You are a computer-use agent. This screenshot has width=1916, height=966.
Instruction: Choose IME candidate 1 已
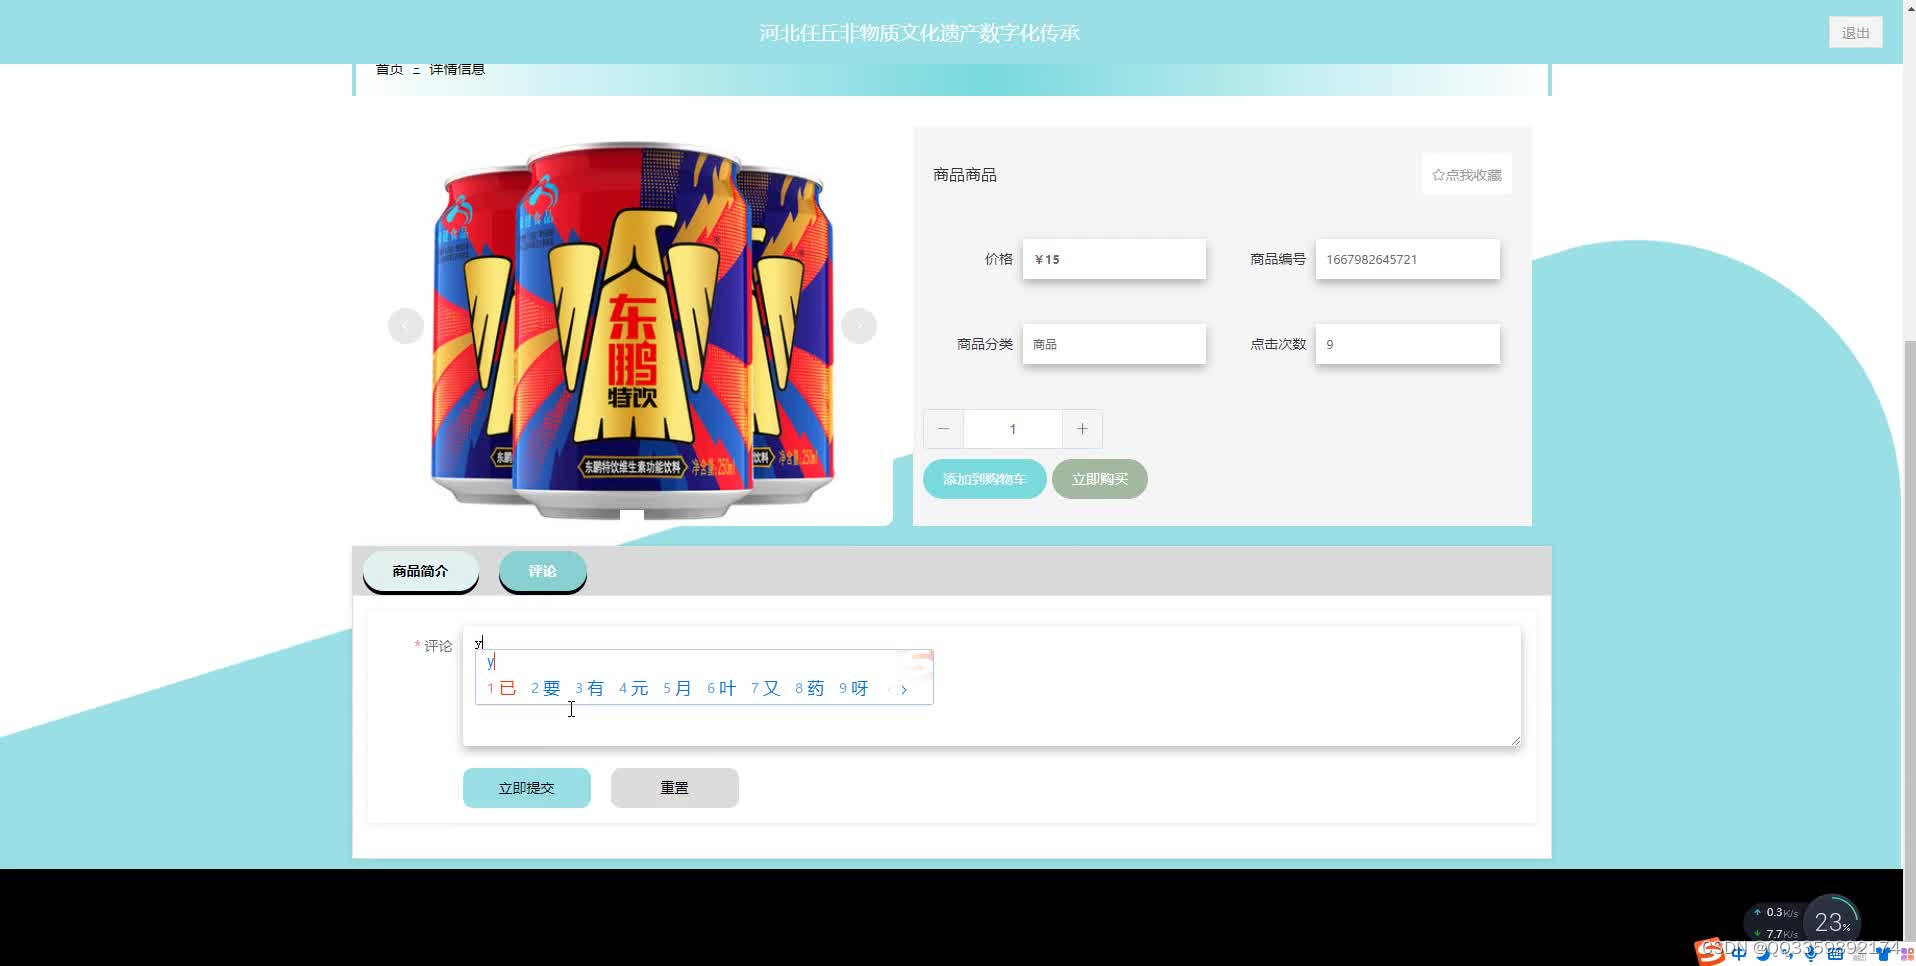[502, 688]
